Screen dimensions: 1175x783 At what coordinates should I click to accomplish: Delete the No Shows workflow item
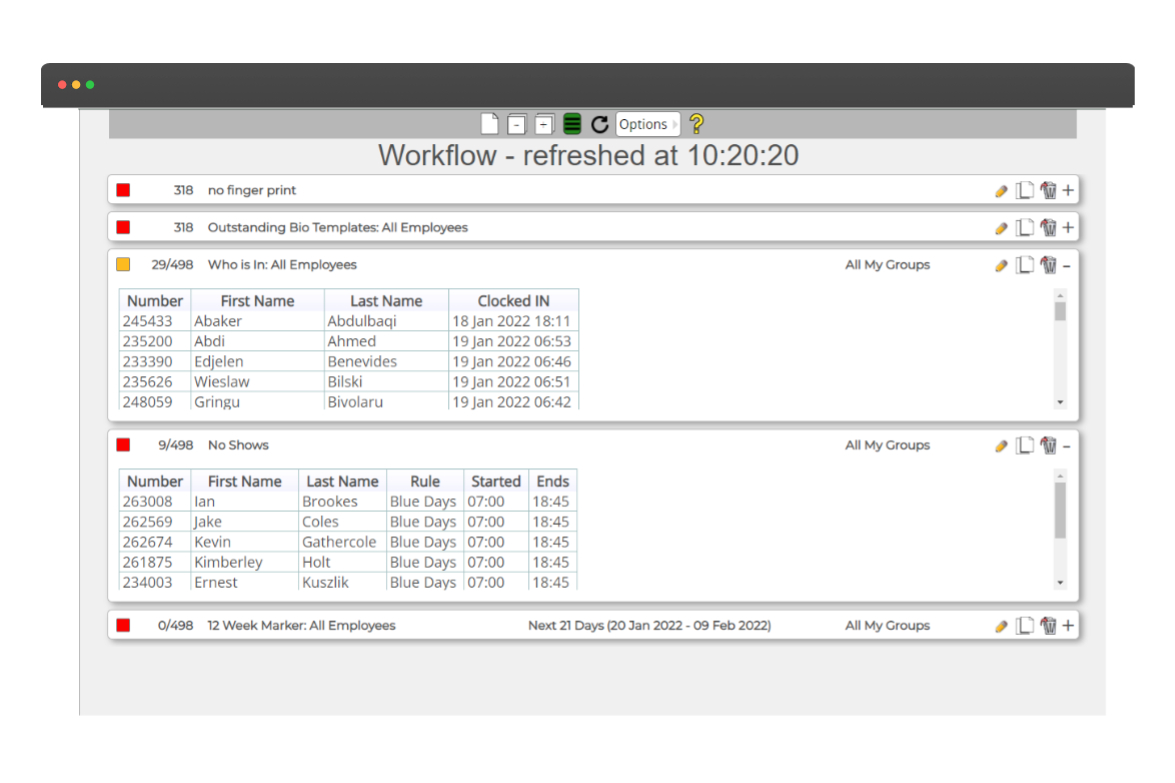(1048, 446)
